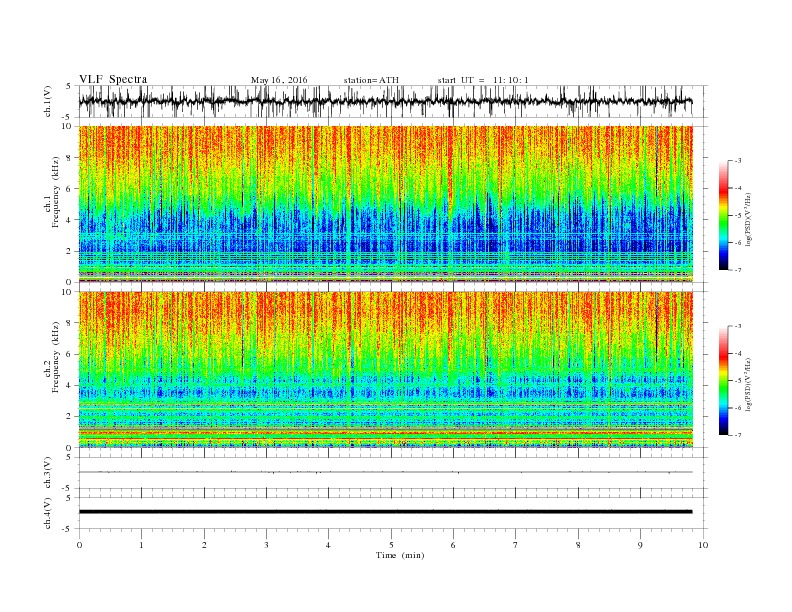Click the "9" tick on time axis
The width and height of the screenshot is (792, 612).
click(640, 545)
